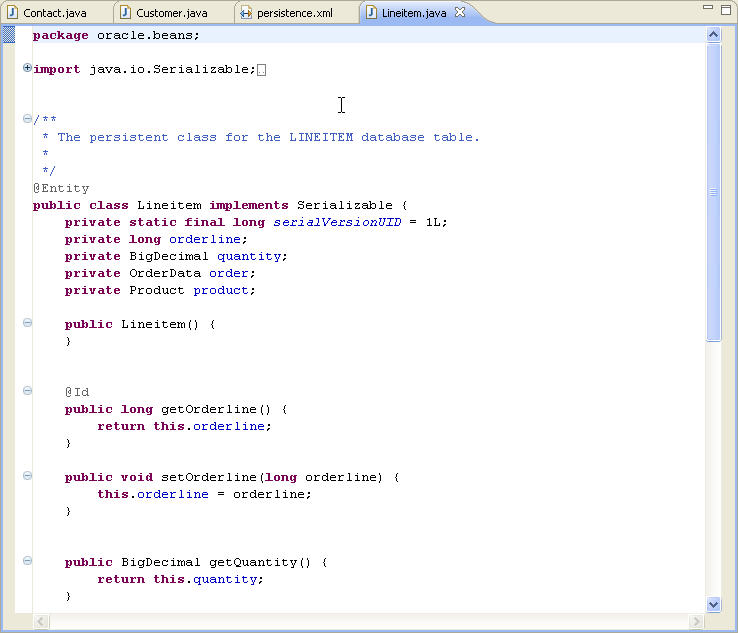Click the Contact.java file icon

[x=13, y=12]
